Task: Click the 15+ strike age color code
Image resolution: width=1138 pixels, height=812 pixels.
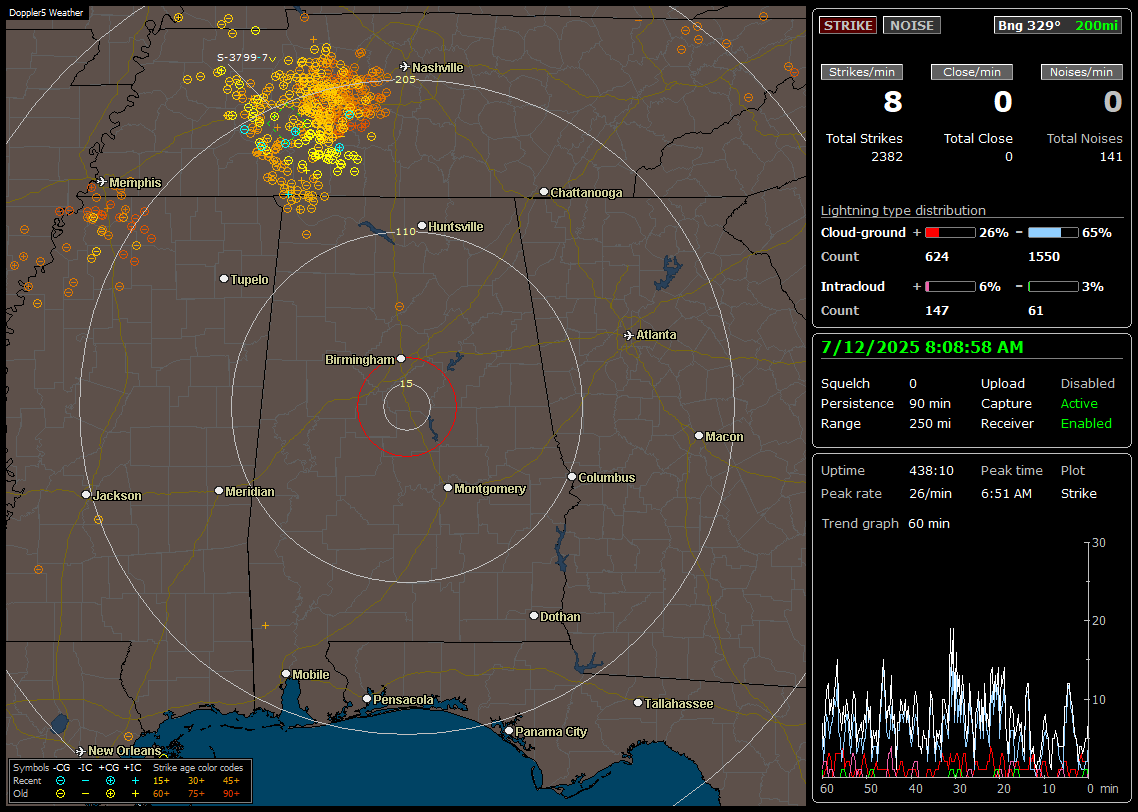Action: tap(161, 781)
